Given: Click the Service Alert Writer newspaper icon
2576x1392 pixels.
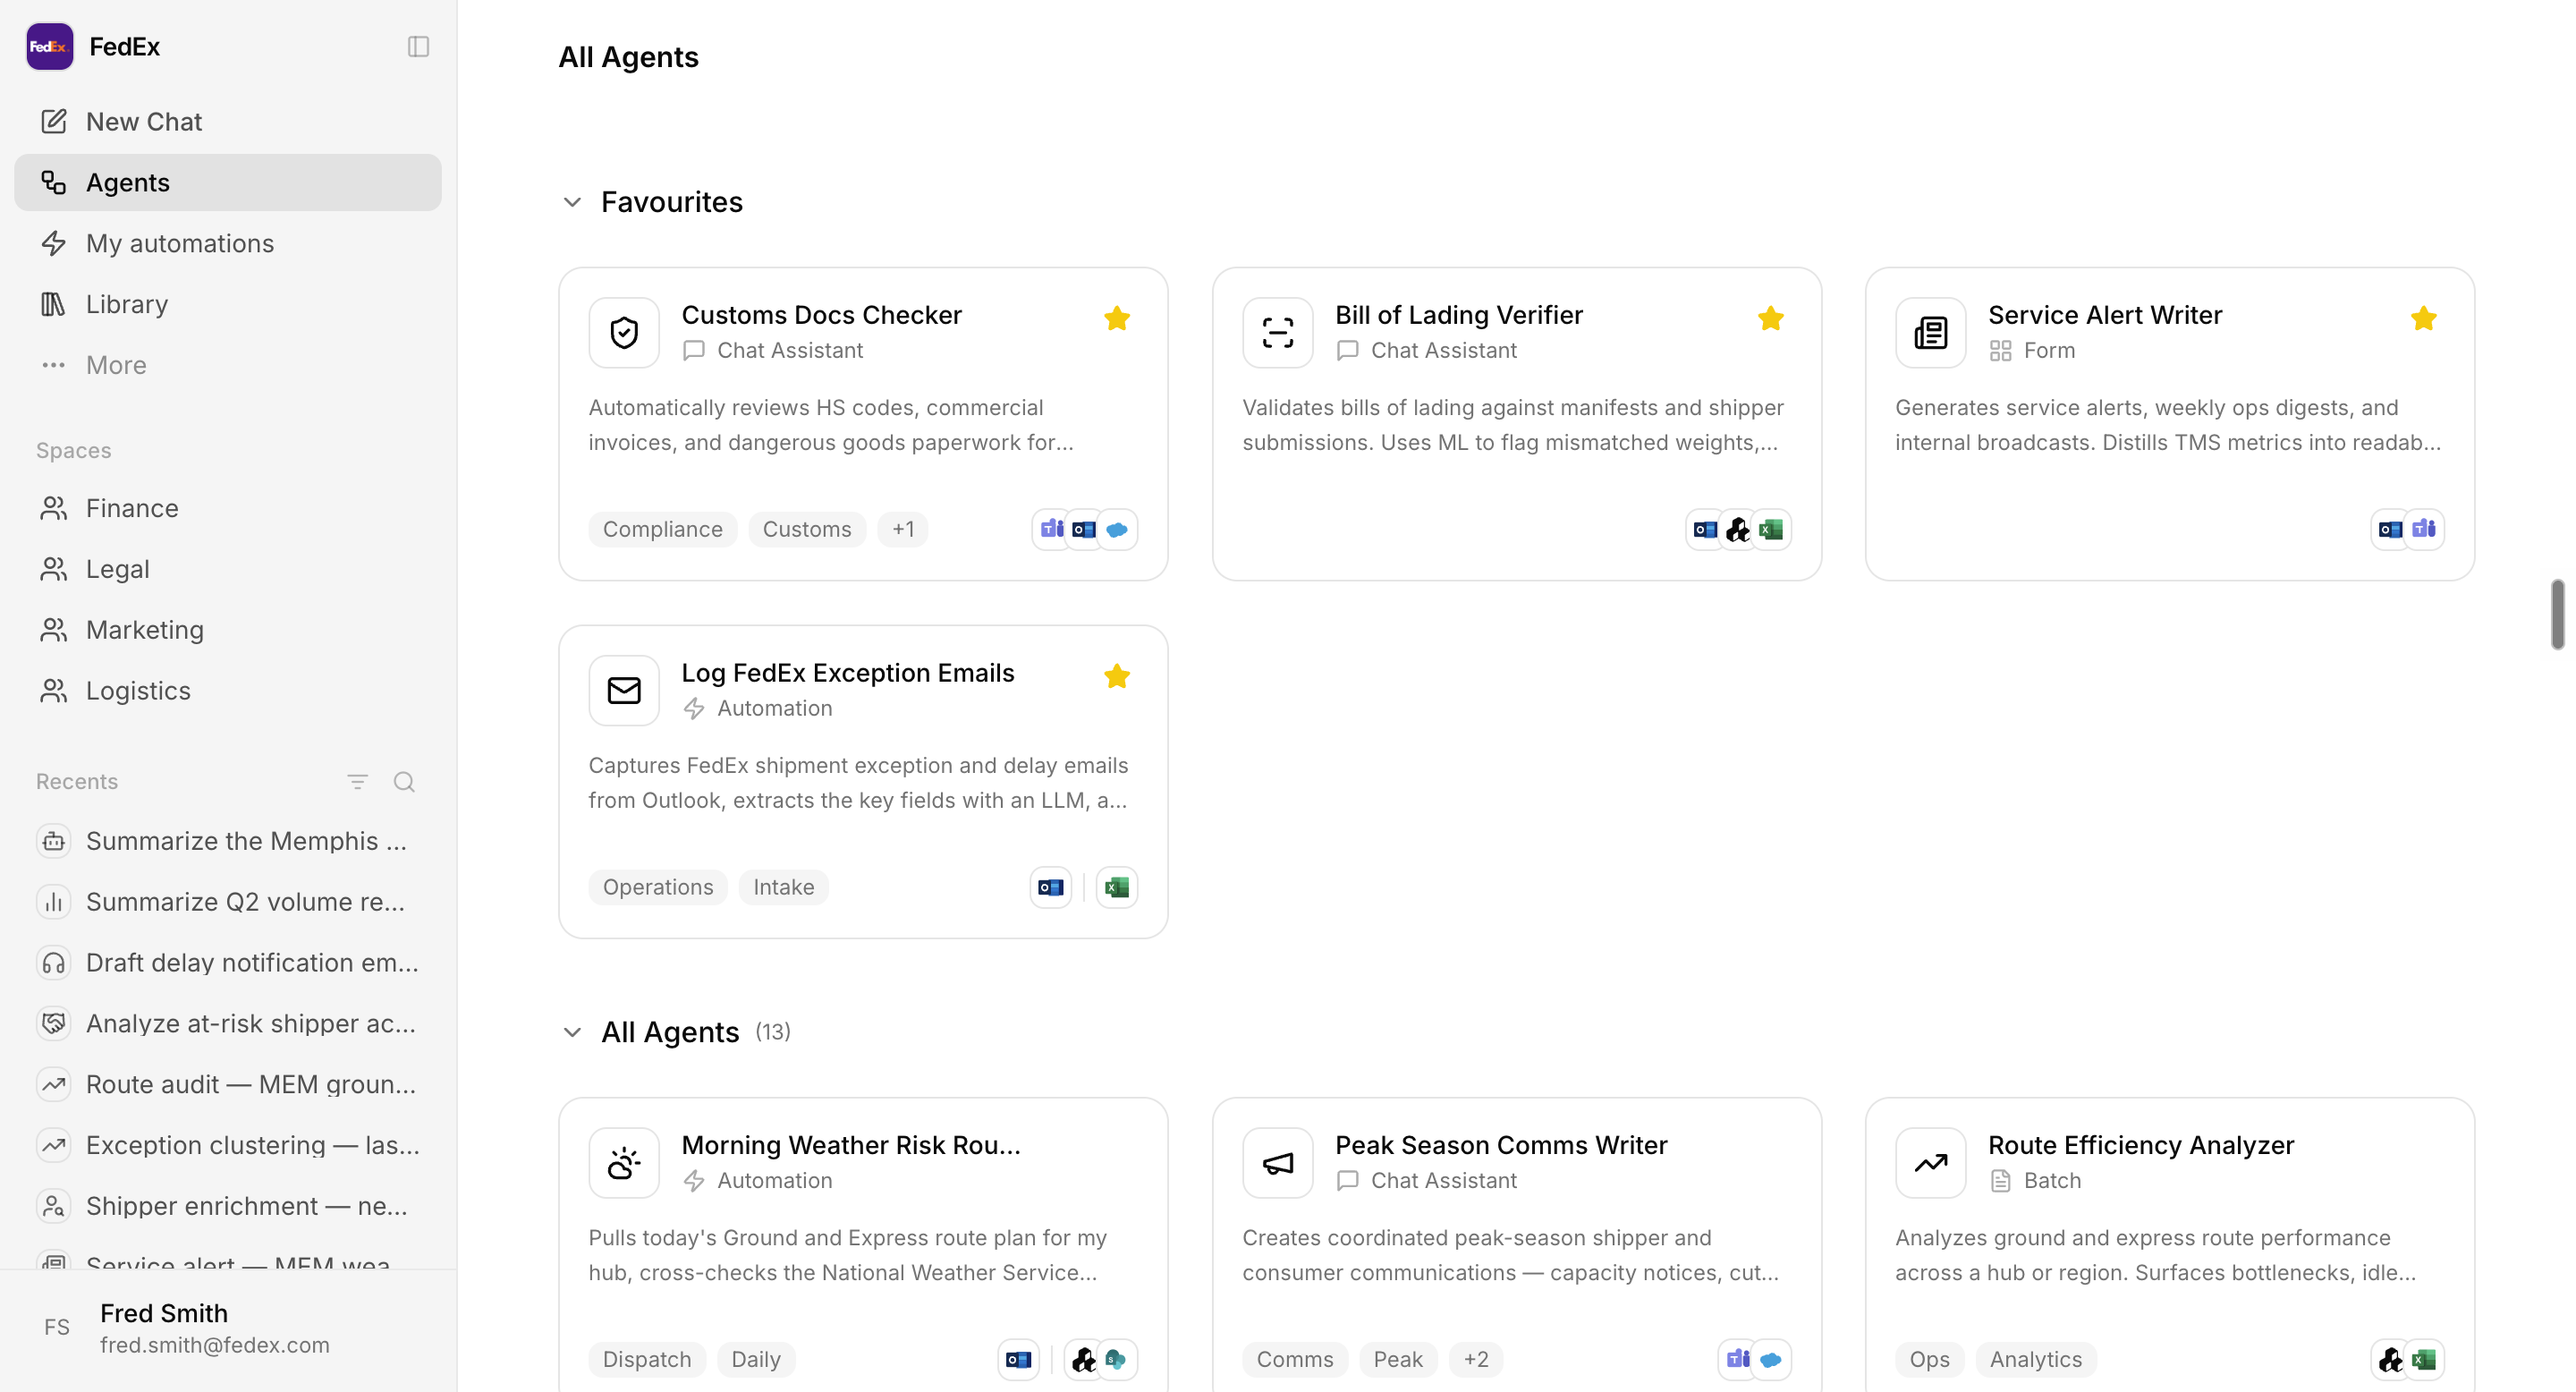Looking at the screenshot, I should [x=1931, y=333].
